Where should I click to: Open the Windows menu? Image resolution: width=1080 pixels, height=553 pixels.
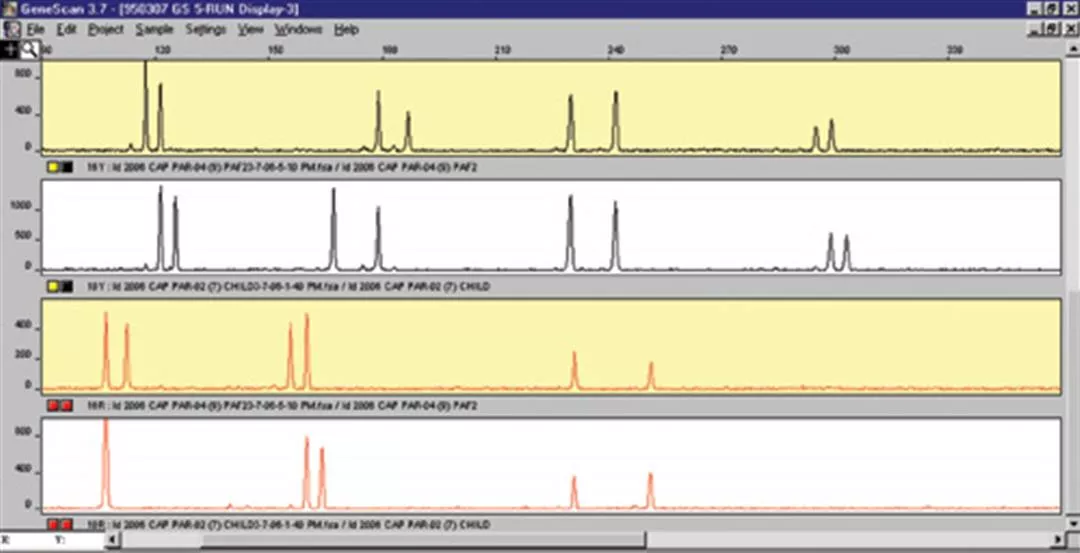(x=298, y=29)
